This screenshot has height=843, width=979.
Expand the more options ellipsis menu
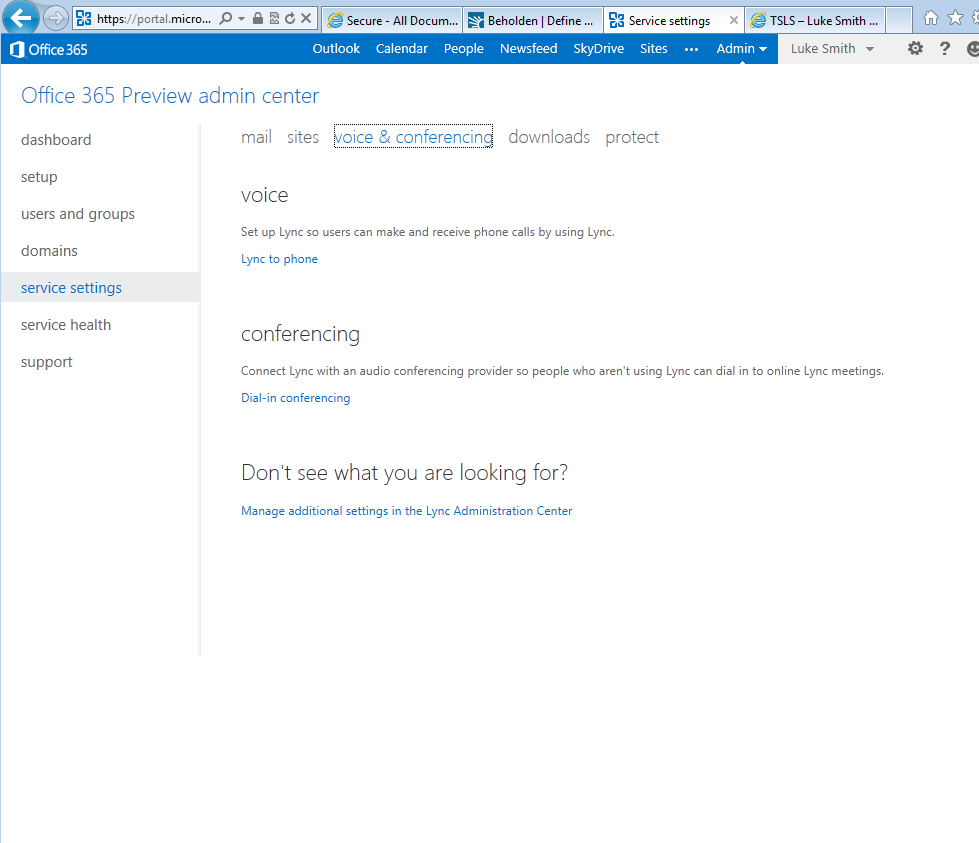691,49
